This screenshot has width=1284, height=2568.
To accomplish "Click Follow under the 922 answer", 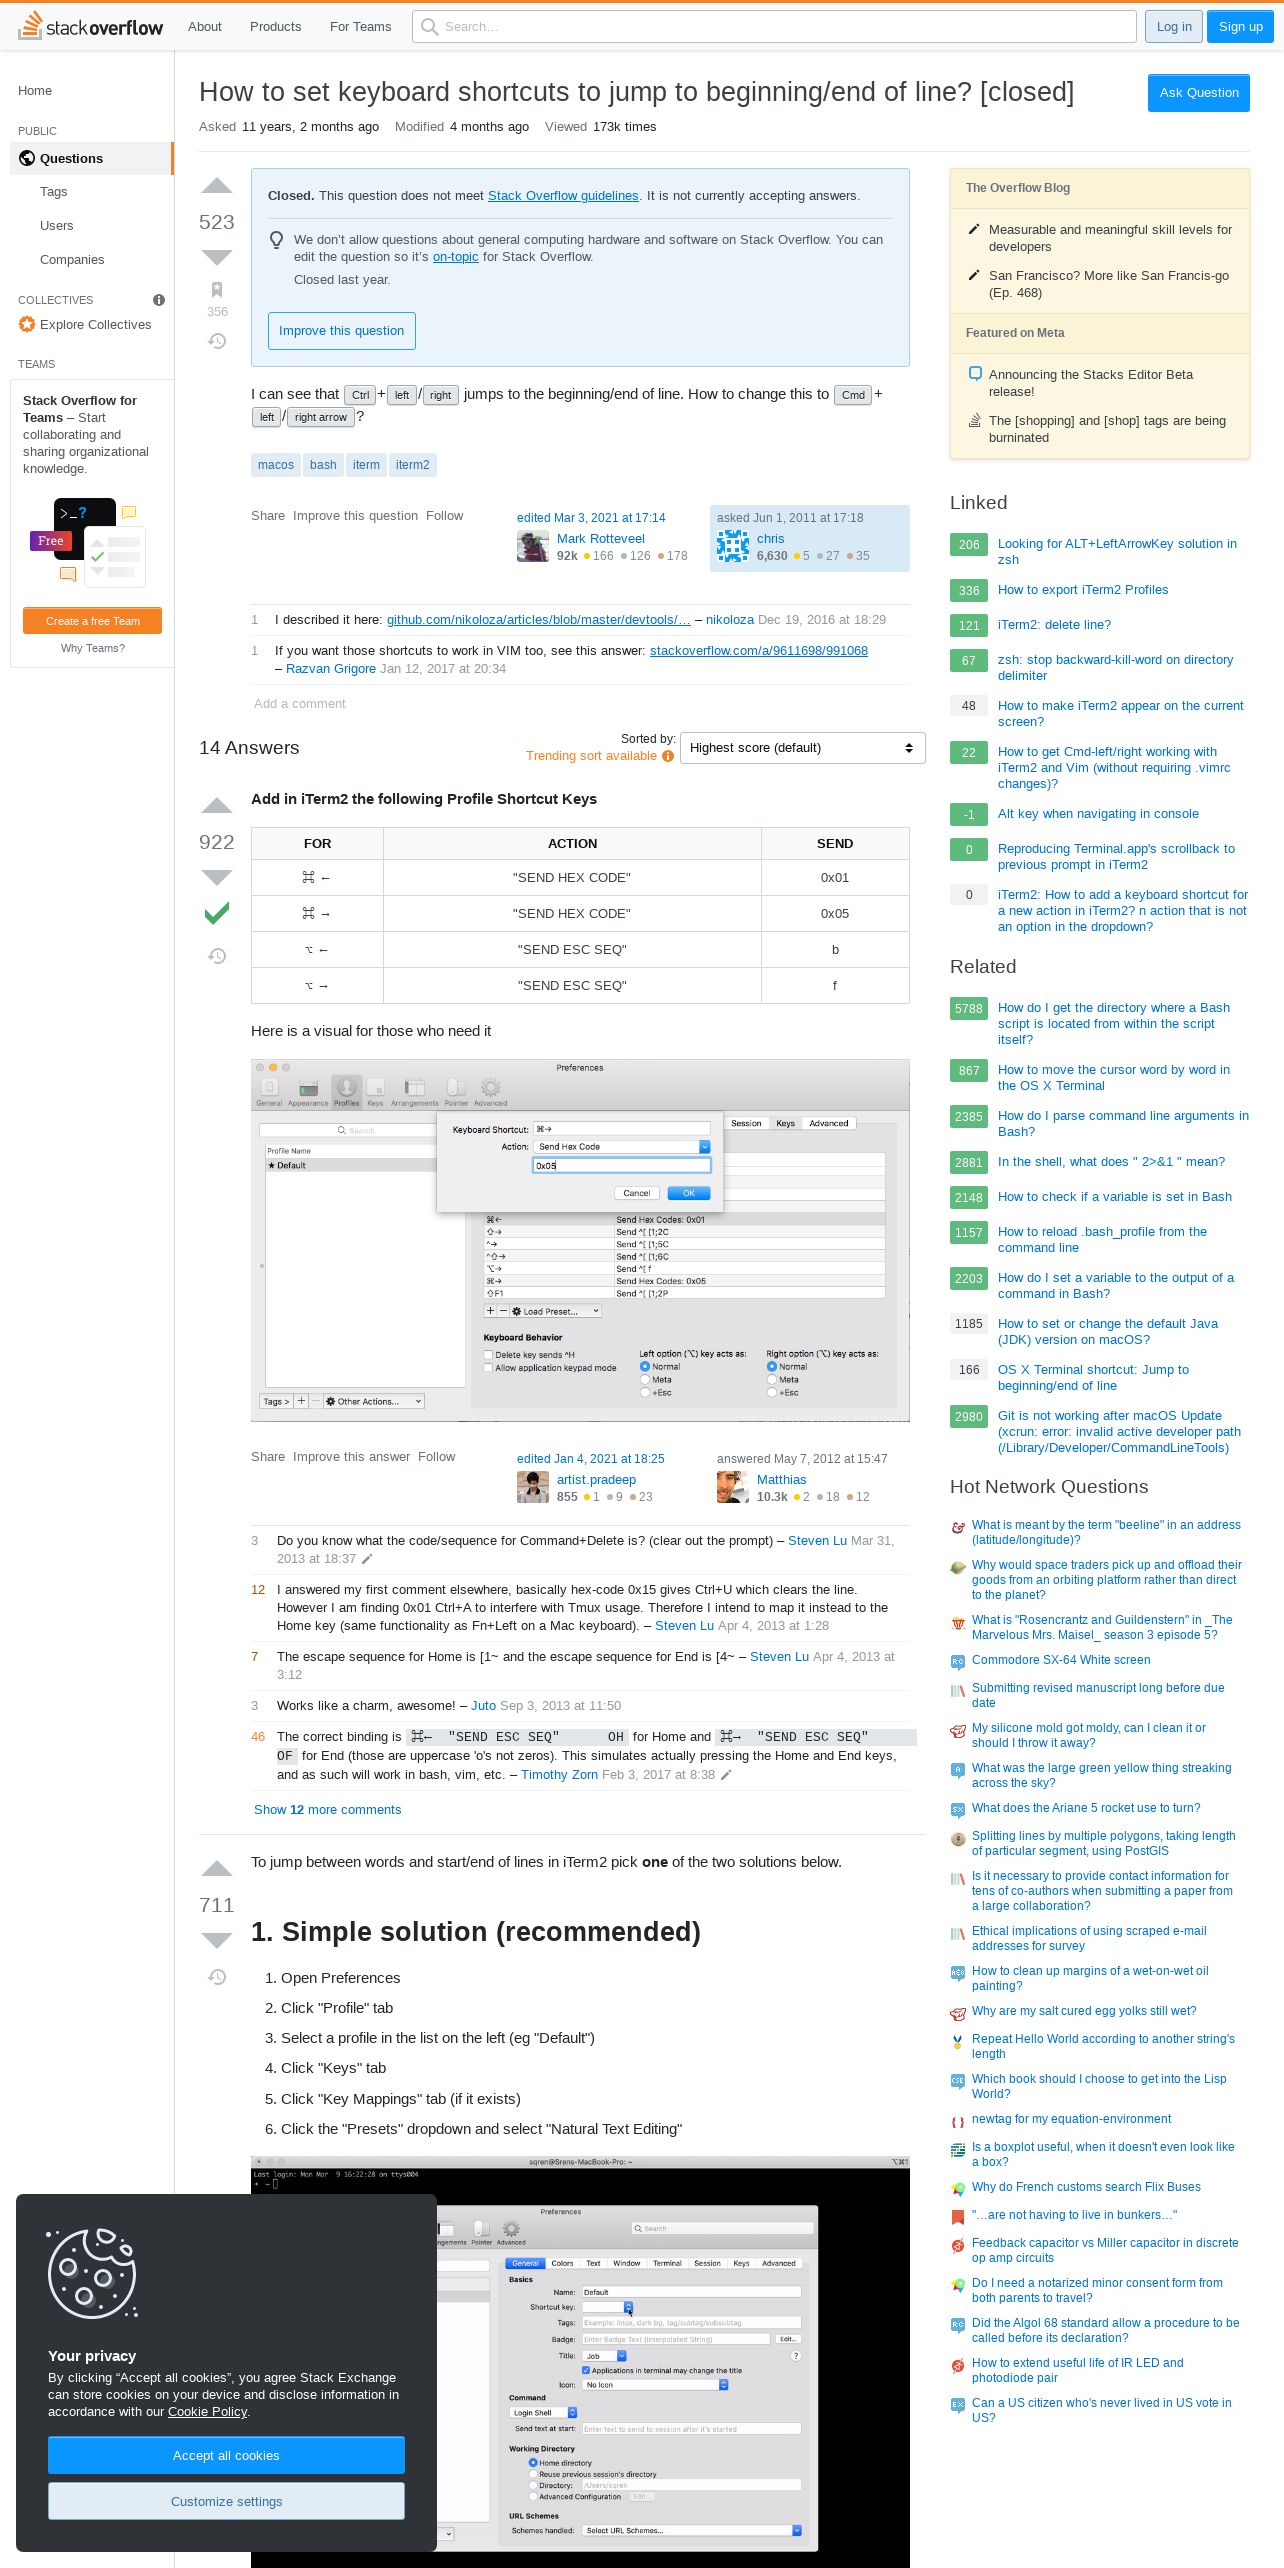I will click(436, 1457).
